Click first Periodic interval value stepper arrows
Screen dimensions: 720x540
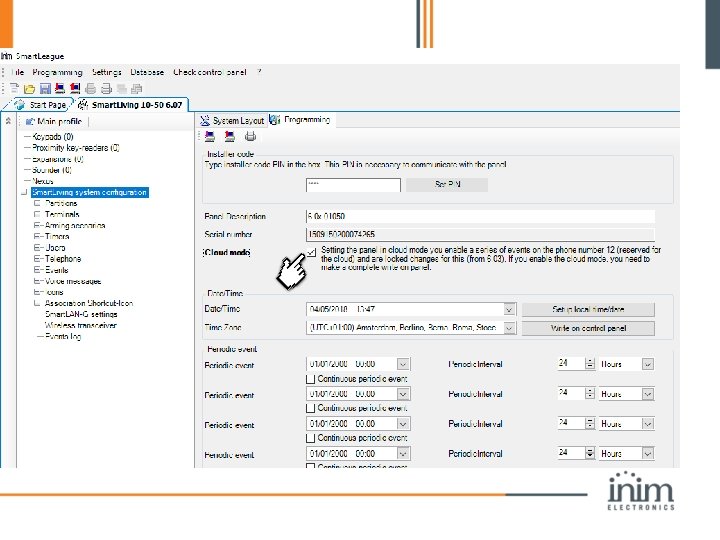click(x=590, y=364)
